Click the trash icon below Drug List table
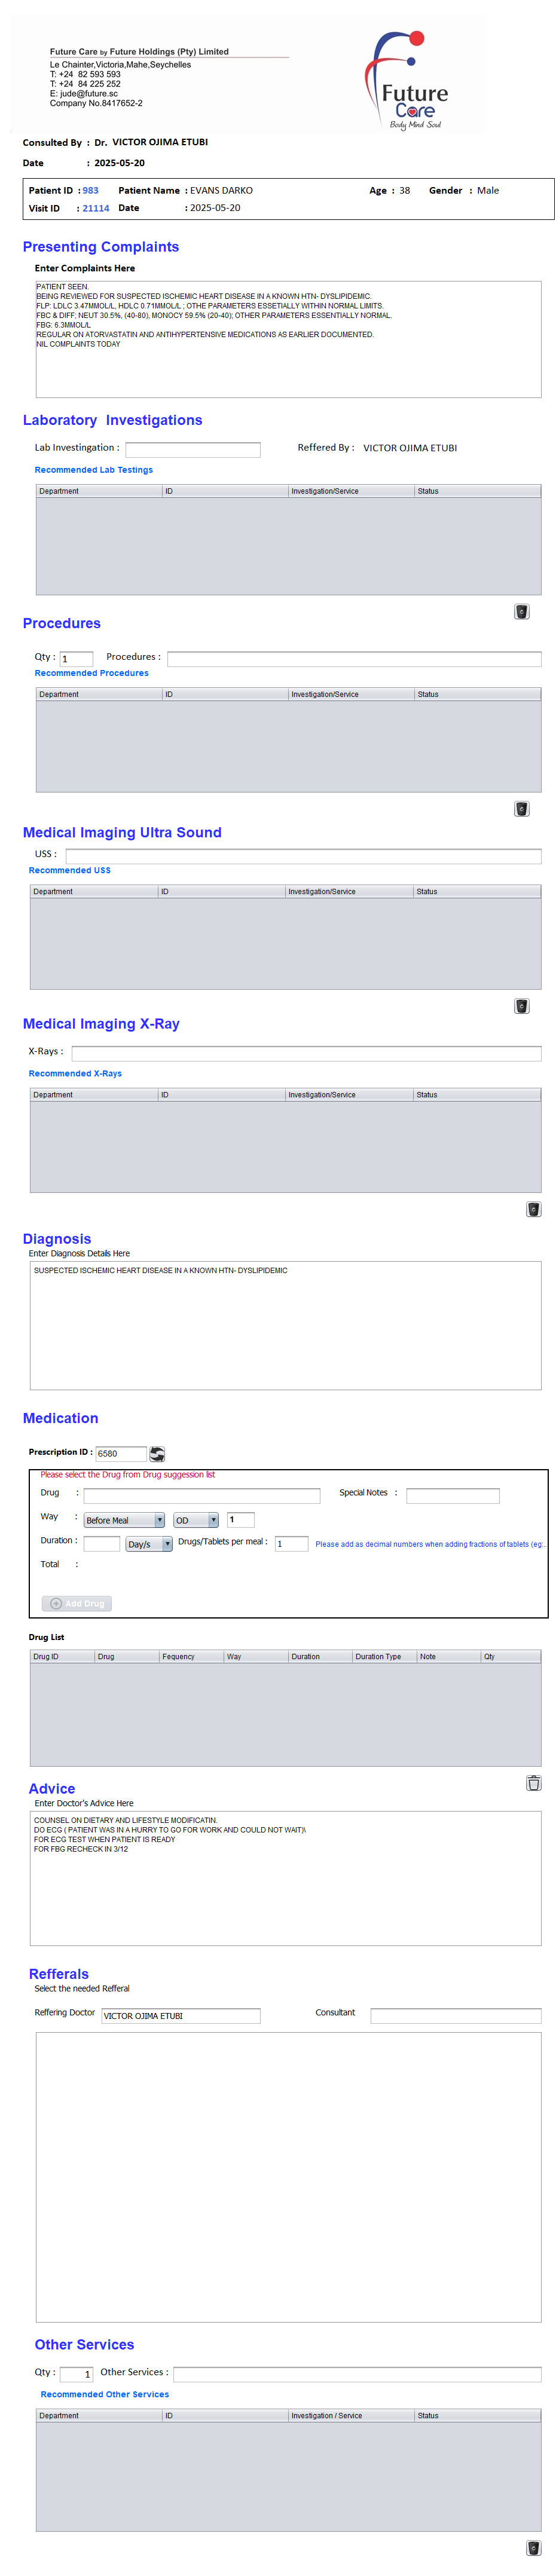Screen dimensions: 556x2576 tap(533, 1783)
